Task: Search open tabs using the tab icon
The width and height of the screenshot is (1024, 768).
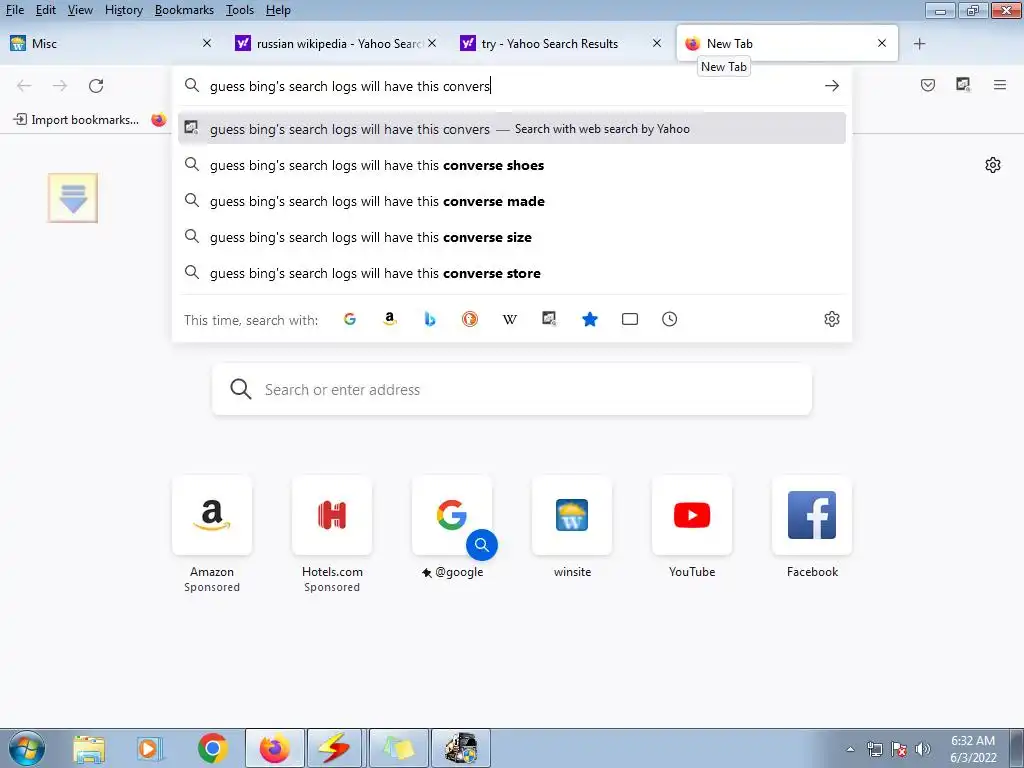Action: [630, 319]
